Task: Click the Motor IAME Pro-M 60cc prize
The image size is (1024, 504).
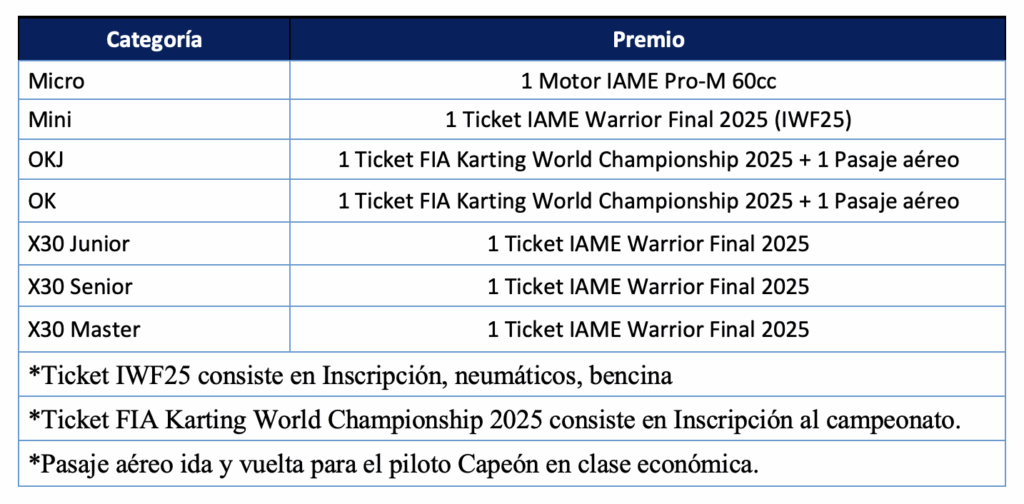Action: [x=648, y=82]
